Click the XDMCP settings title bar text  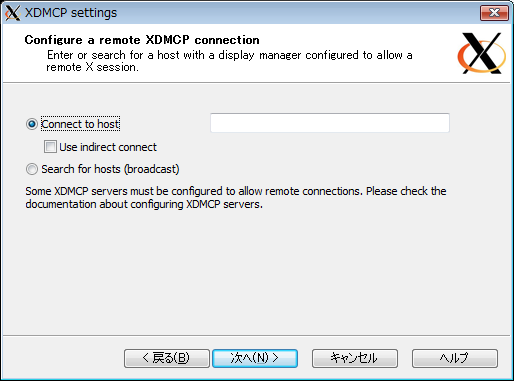(x=71, y=13)
